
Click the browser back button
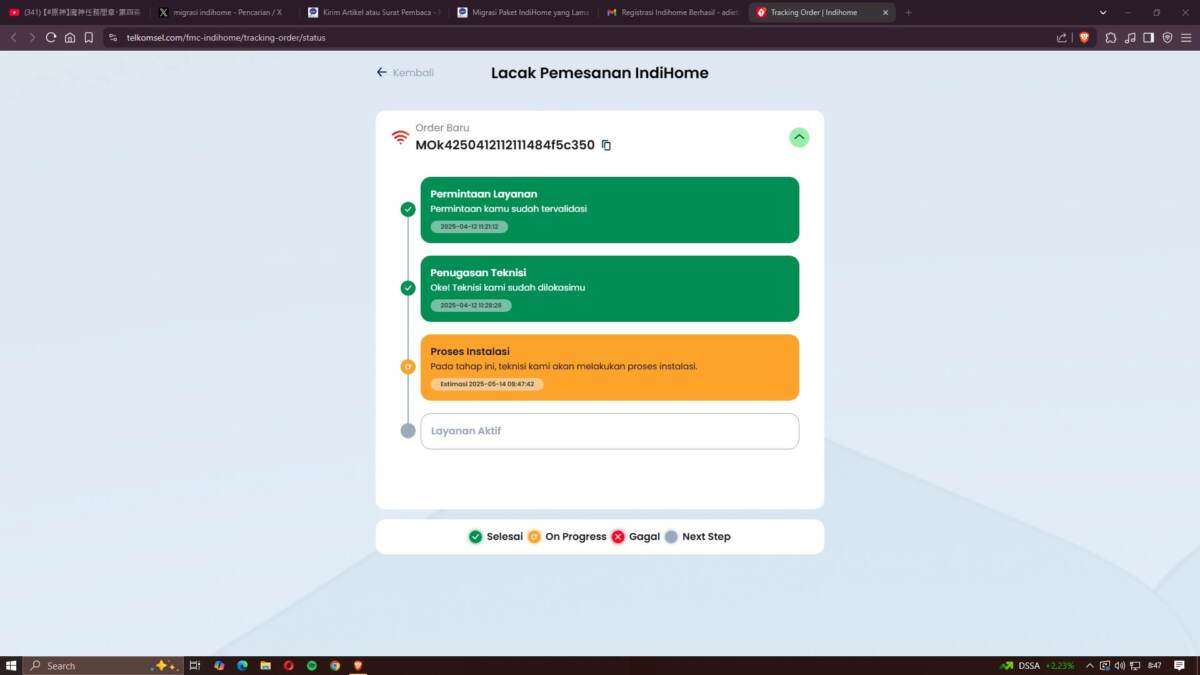13,37
